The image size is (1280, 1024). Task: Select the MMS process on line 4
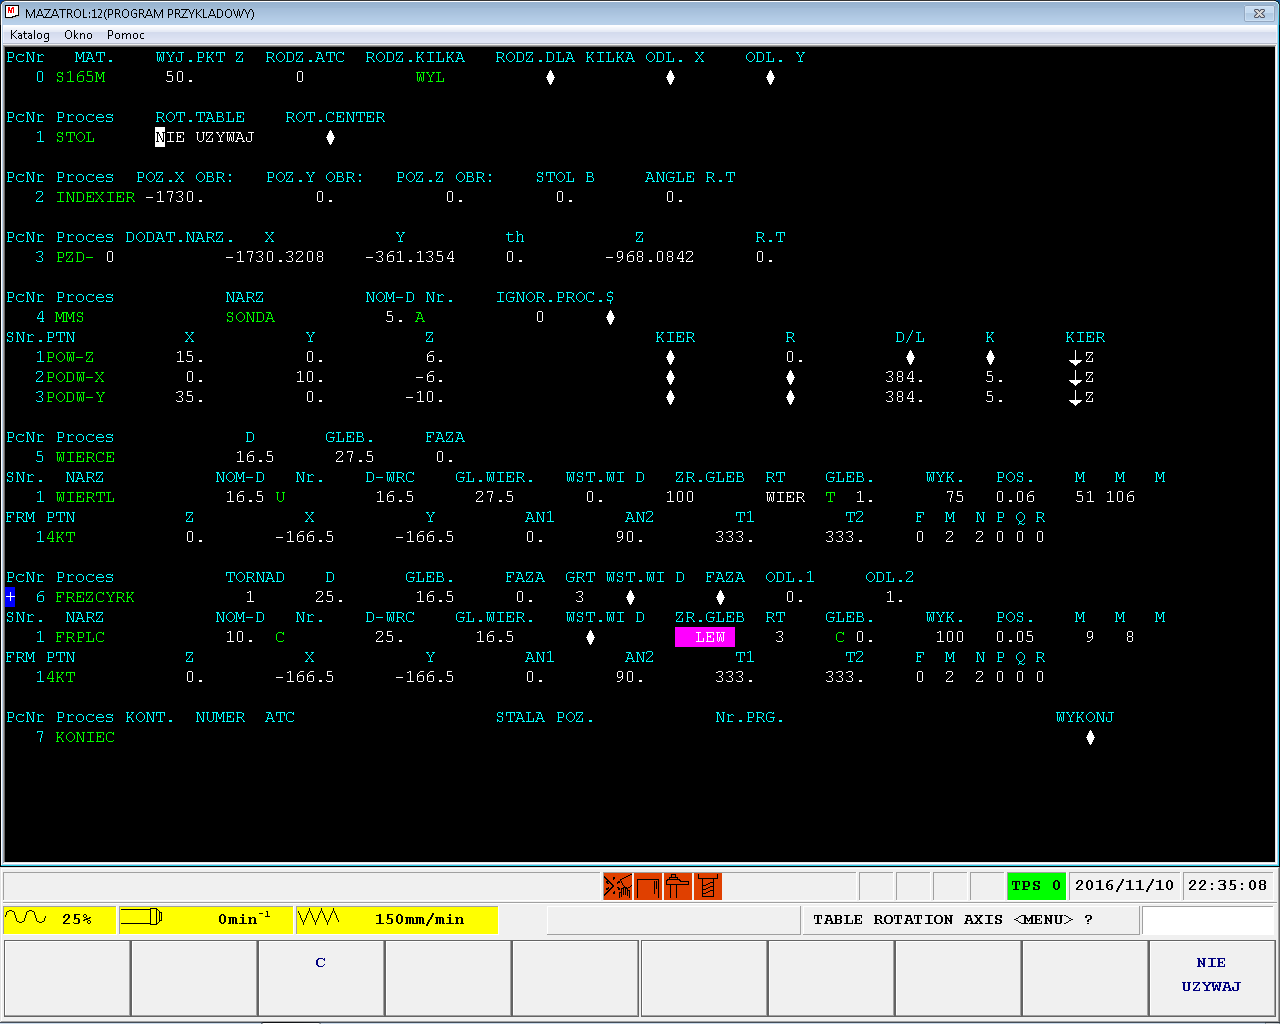coord(70,317)
